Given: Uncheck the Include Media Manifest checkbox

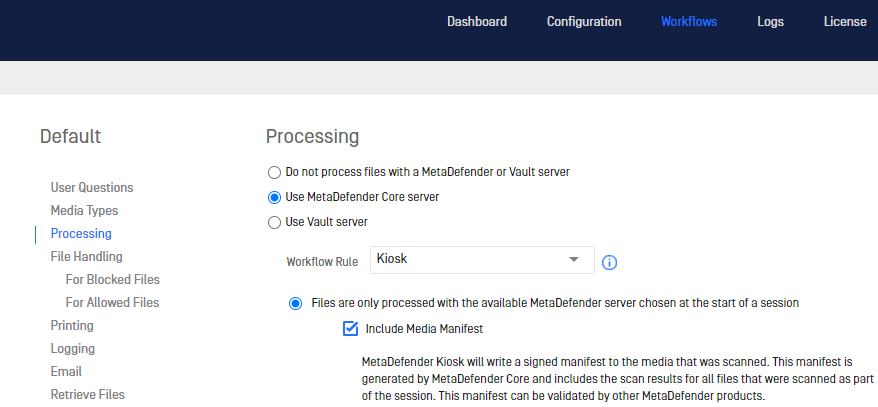Looking at the screenshot, I should [x=351, y=329].
